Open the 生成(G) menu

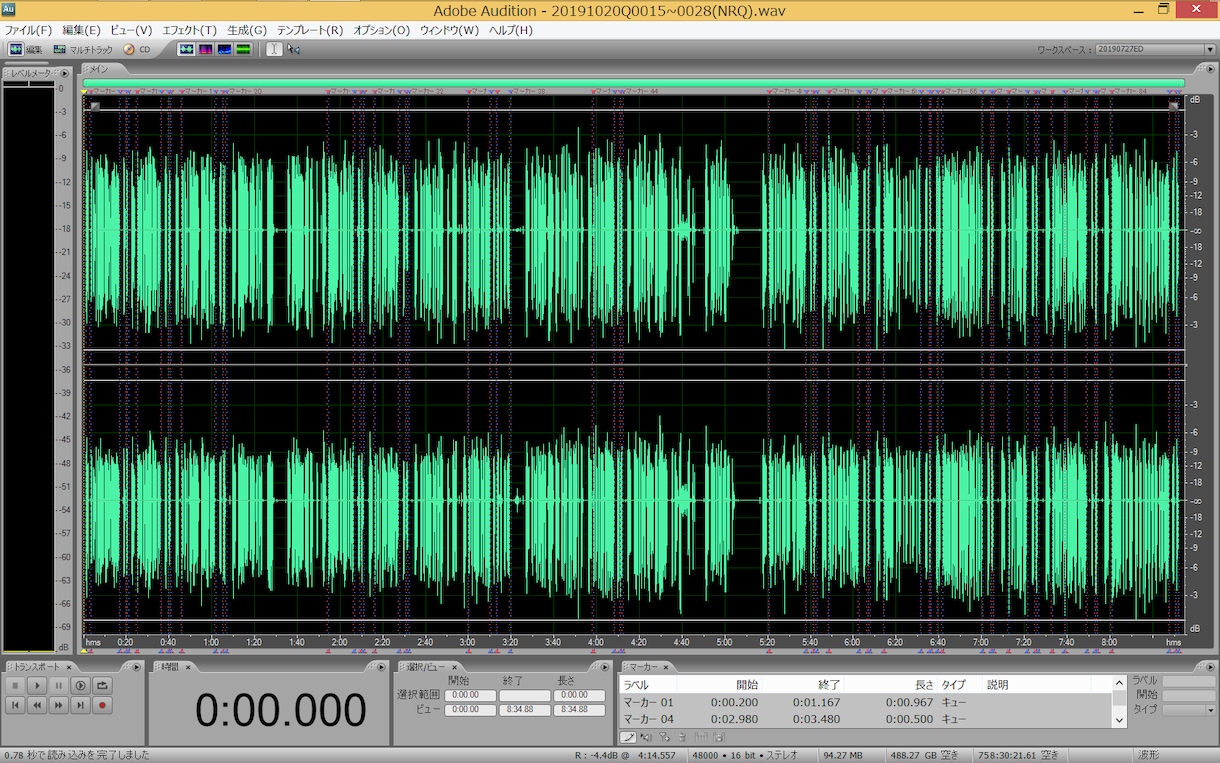[x=247, y=30]
